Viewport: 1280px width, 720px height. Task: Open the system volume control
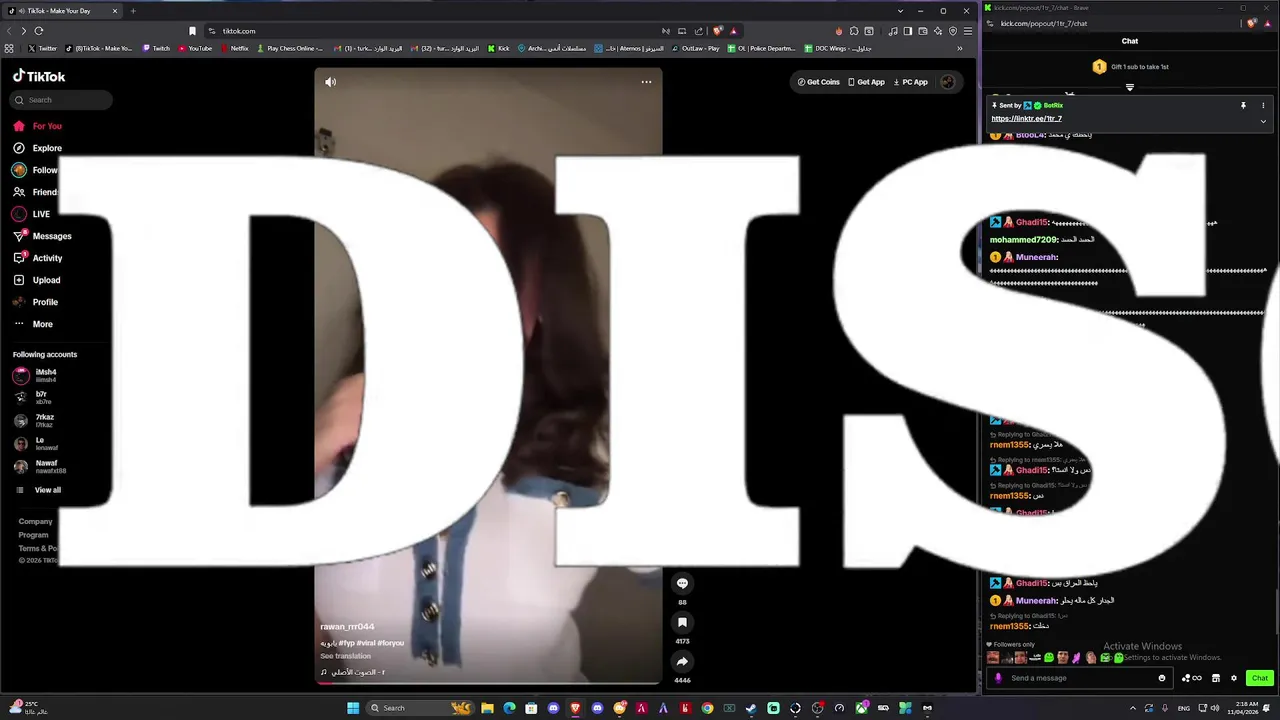(x=1215, y=708)
